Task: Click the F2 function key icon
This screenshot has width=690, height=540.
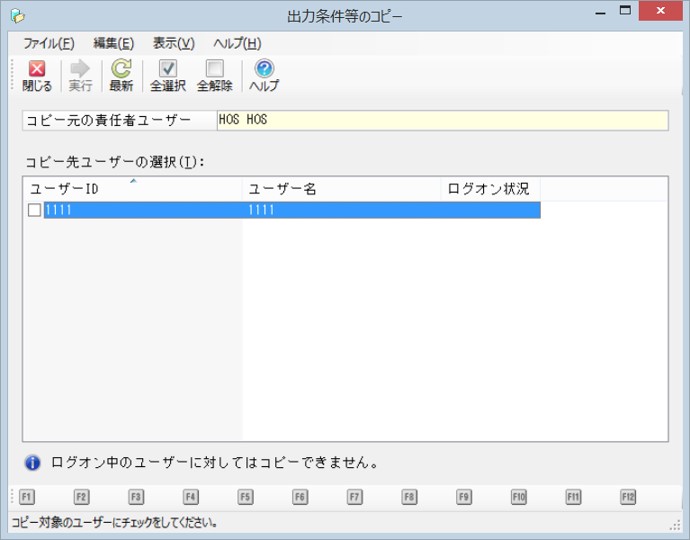Action: point(81,497)
